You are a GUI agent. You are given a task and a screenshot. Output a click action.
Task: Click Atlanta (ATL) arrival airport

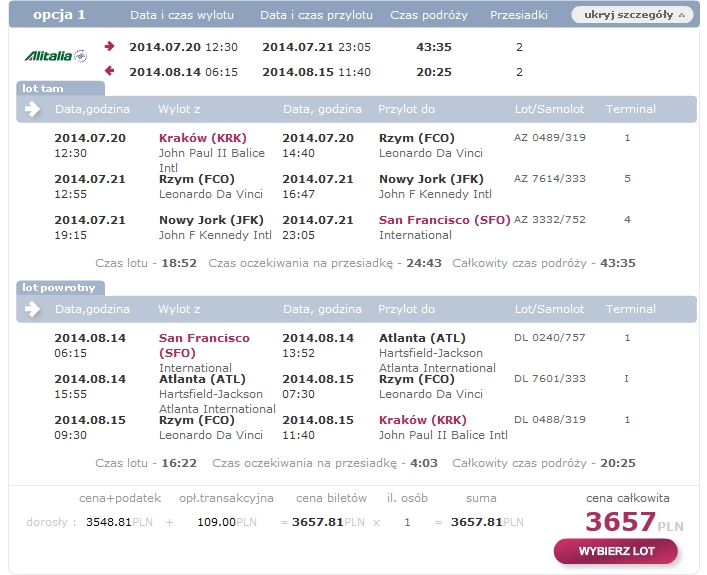(x=422, y=338)
